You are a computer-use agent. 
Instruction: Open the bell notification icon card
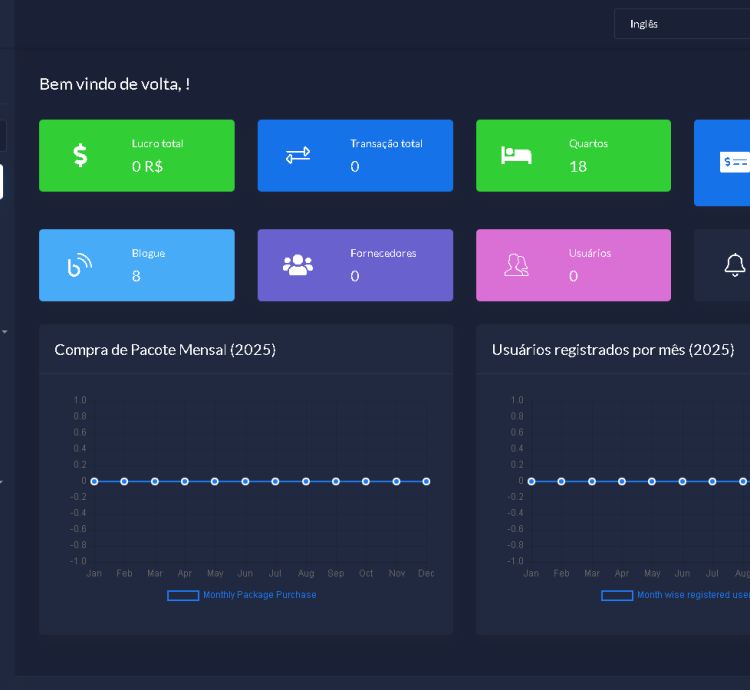point(734,265)
